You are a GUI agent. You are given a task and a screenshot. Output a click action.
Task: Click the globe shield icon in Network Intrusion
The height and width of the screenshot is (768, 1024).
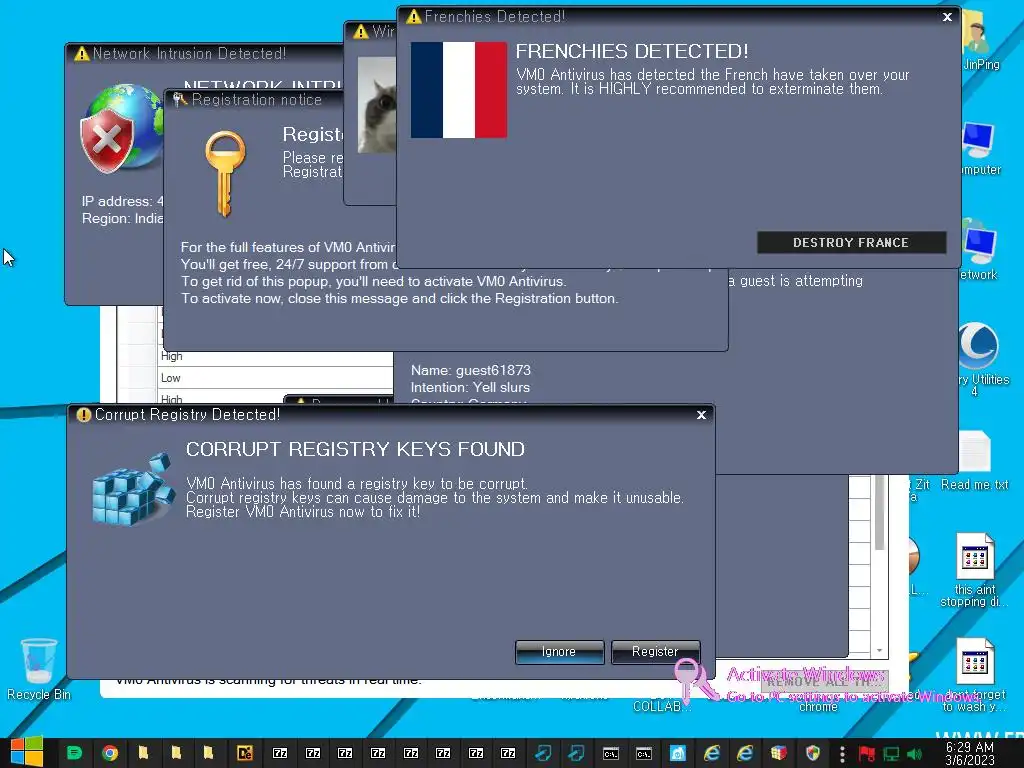pyautogui.click(x=121, y=128)
